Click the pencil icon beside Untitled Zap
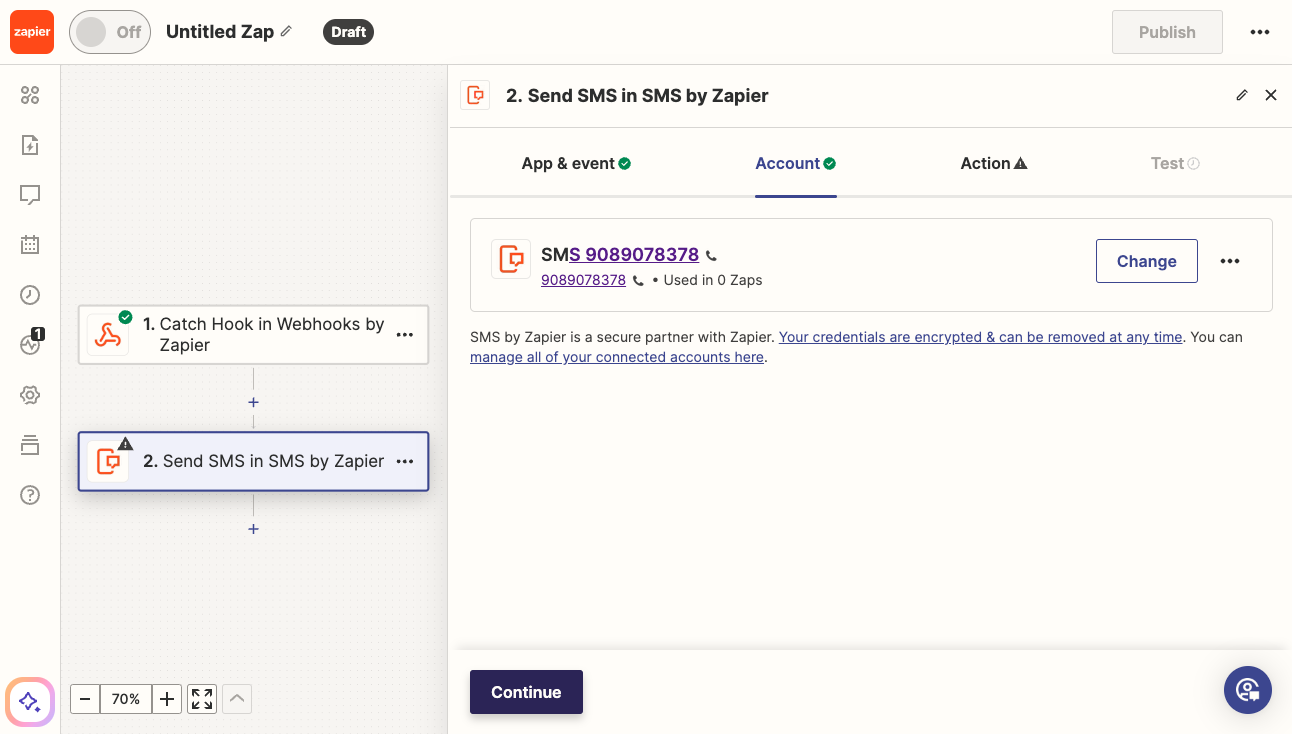 pos(286,31)
